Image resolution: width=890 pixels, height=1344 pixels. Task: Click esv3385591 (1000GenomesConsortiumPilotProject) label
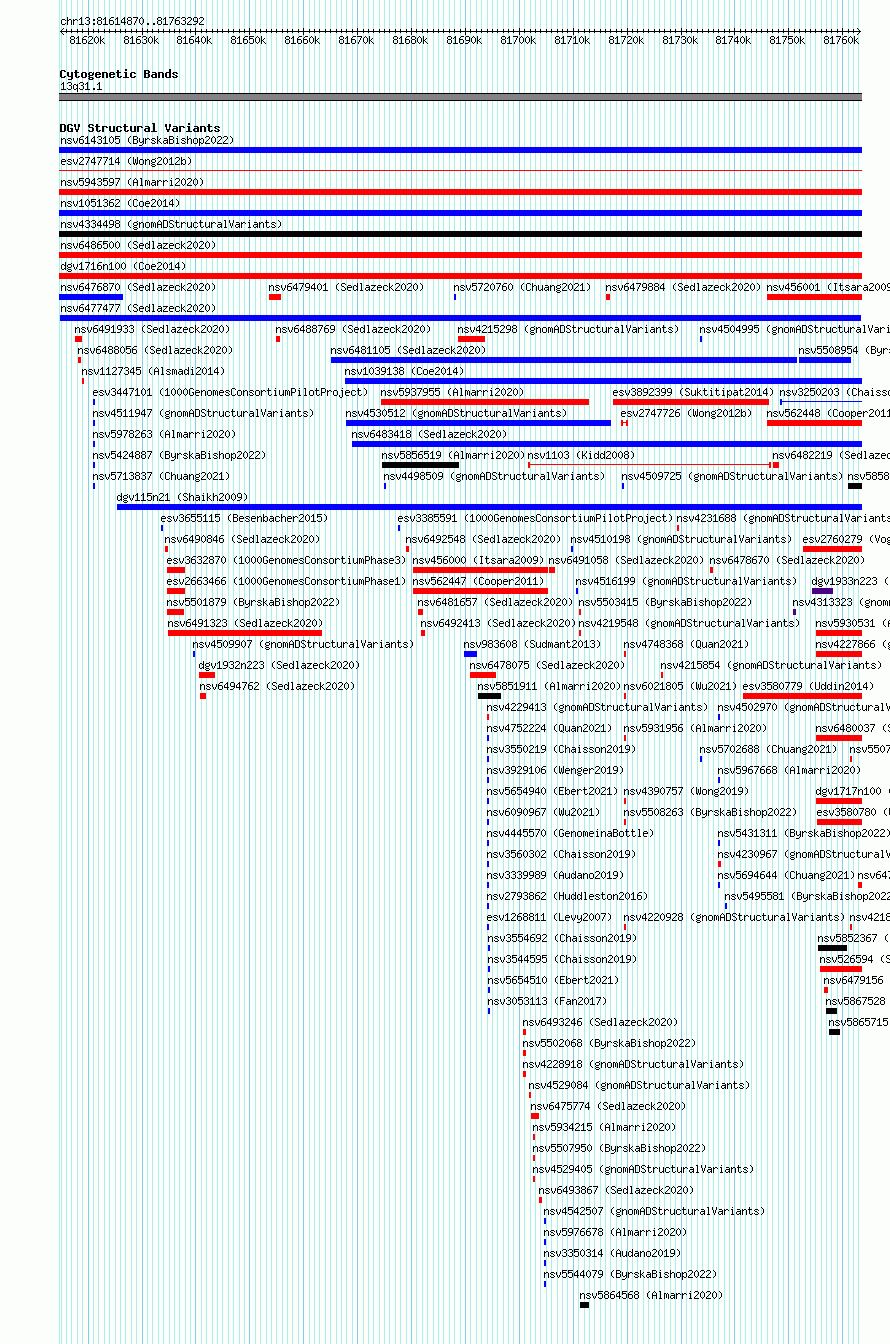[535, 518]
